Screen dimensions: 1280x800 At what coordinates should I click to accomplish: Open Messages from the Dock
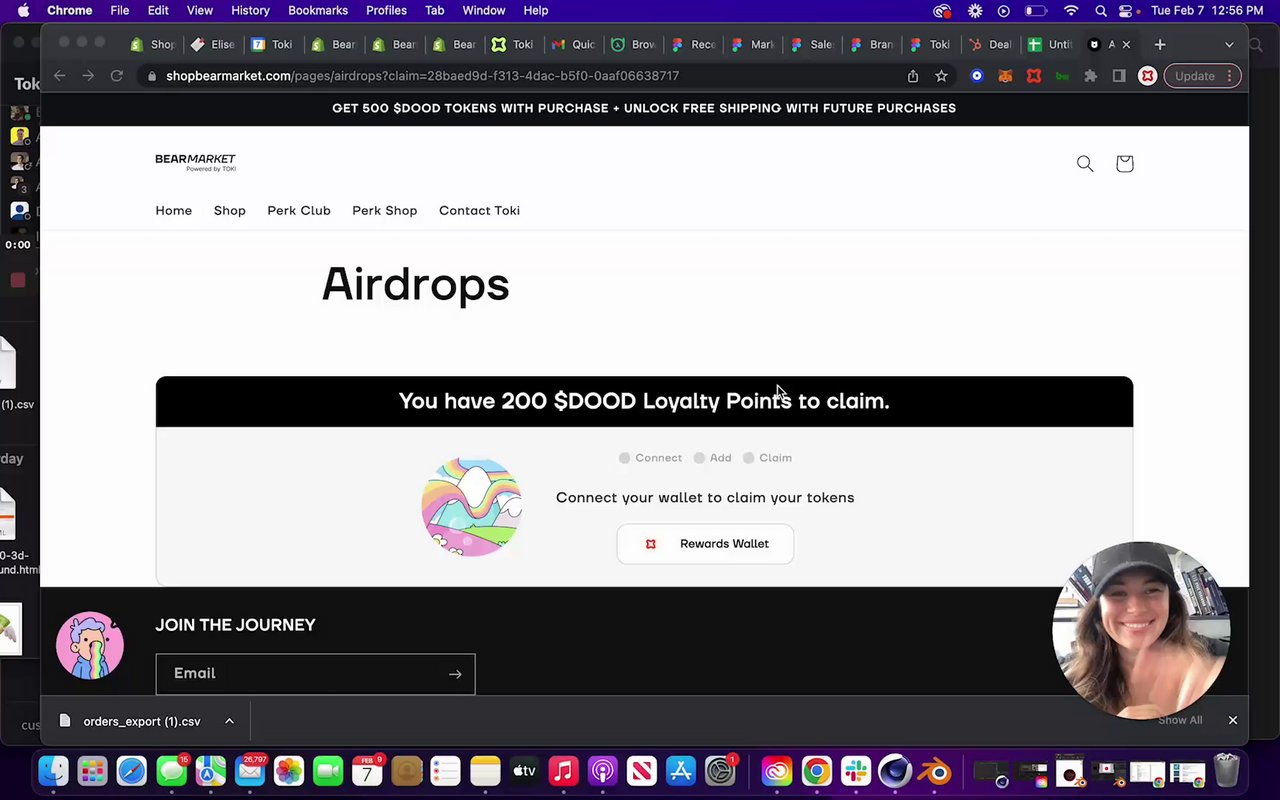coord(171,771)
